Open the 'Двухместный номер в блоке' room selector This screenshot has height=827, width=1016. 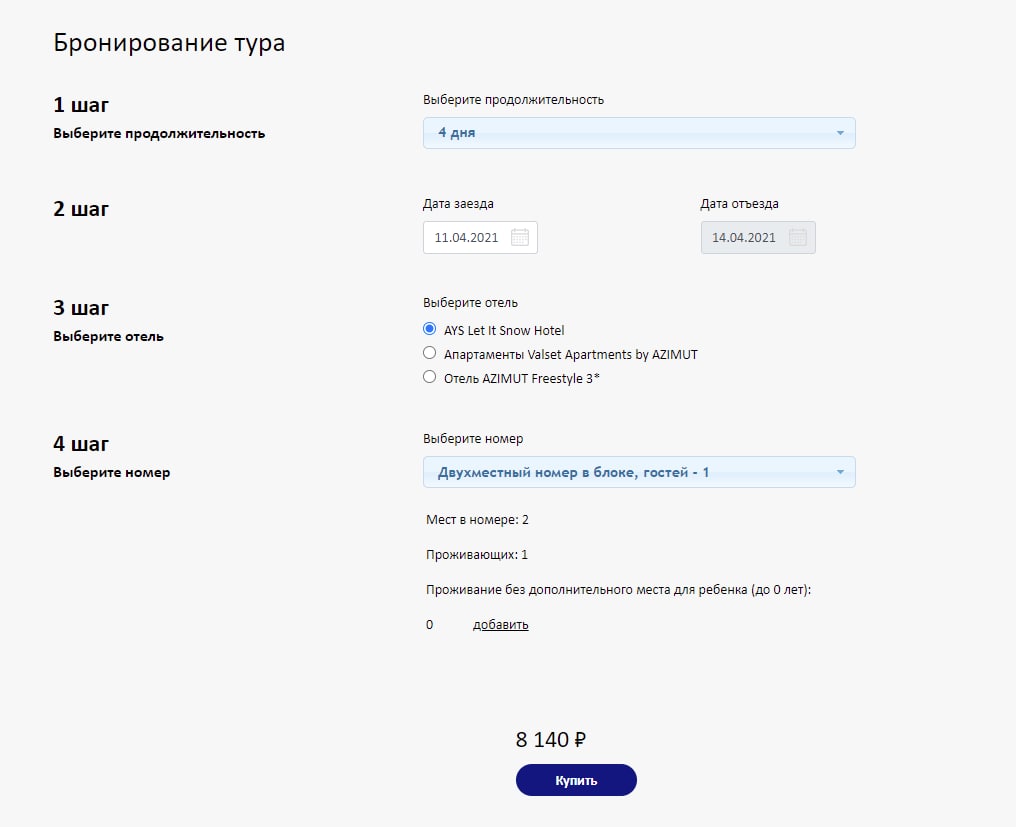[639, 472]
